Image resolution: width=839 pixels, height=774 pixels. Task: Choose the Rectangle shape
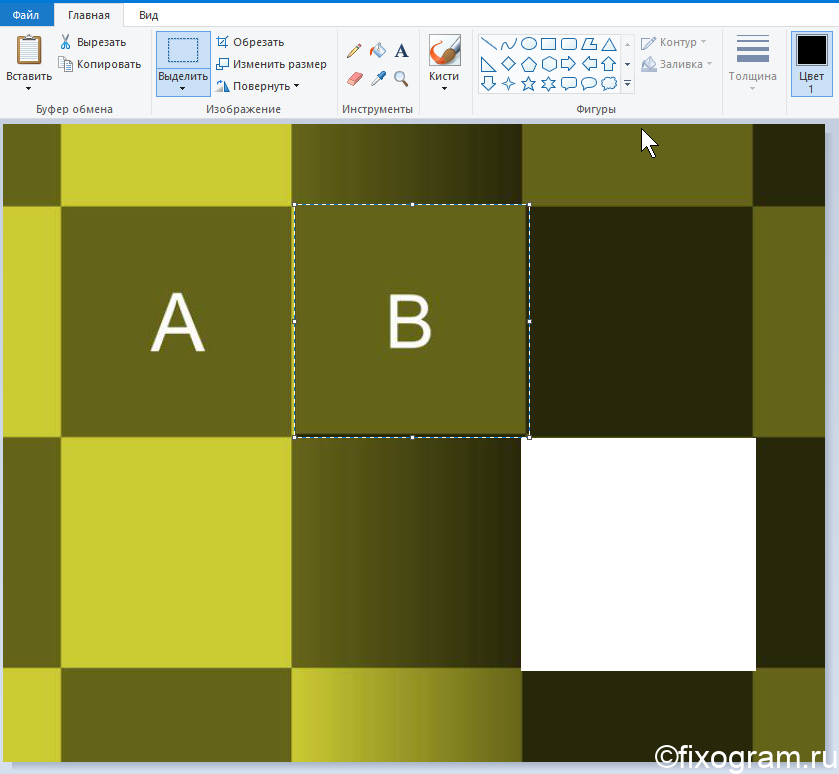tap(548, 43)
